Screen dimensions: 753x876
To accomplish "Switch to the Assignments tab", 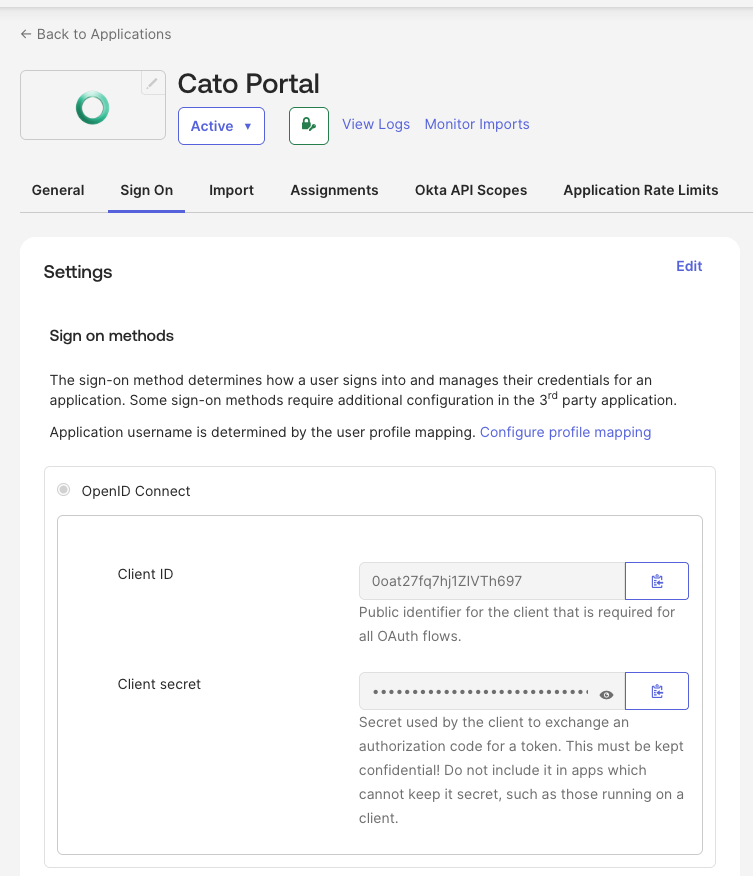I will pyautogui.click(x=332, y=190).
